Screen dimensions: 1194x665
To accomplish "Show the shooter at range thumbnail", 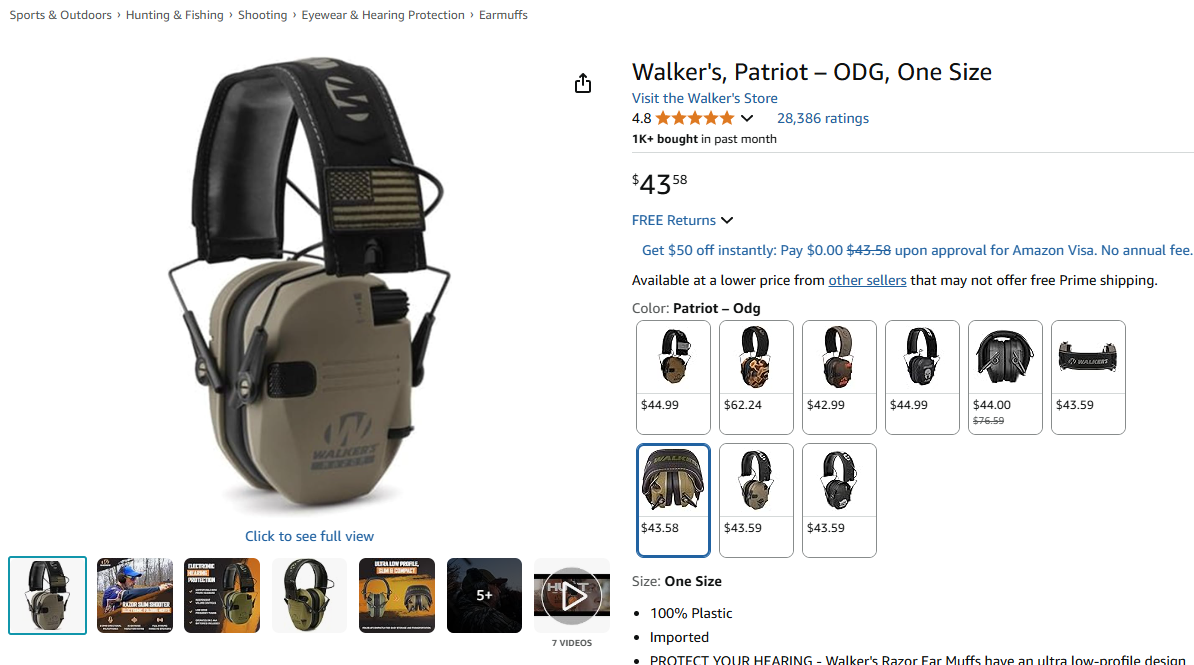I will (135, 596).
